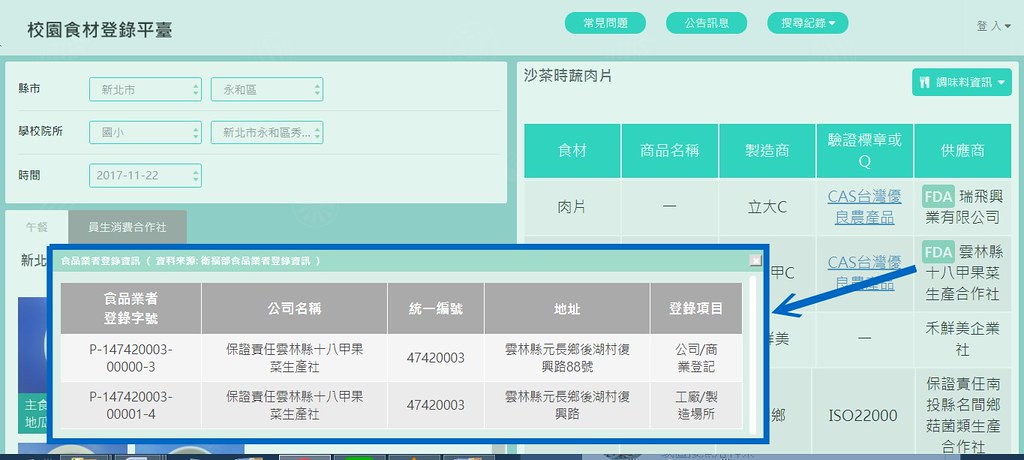Click the FDA badge beside 瑞飛興業有限公司
The image size is (1024, 460).
938,196
